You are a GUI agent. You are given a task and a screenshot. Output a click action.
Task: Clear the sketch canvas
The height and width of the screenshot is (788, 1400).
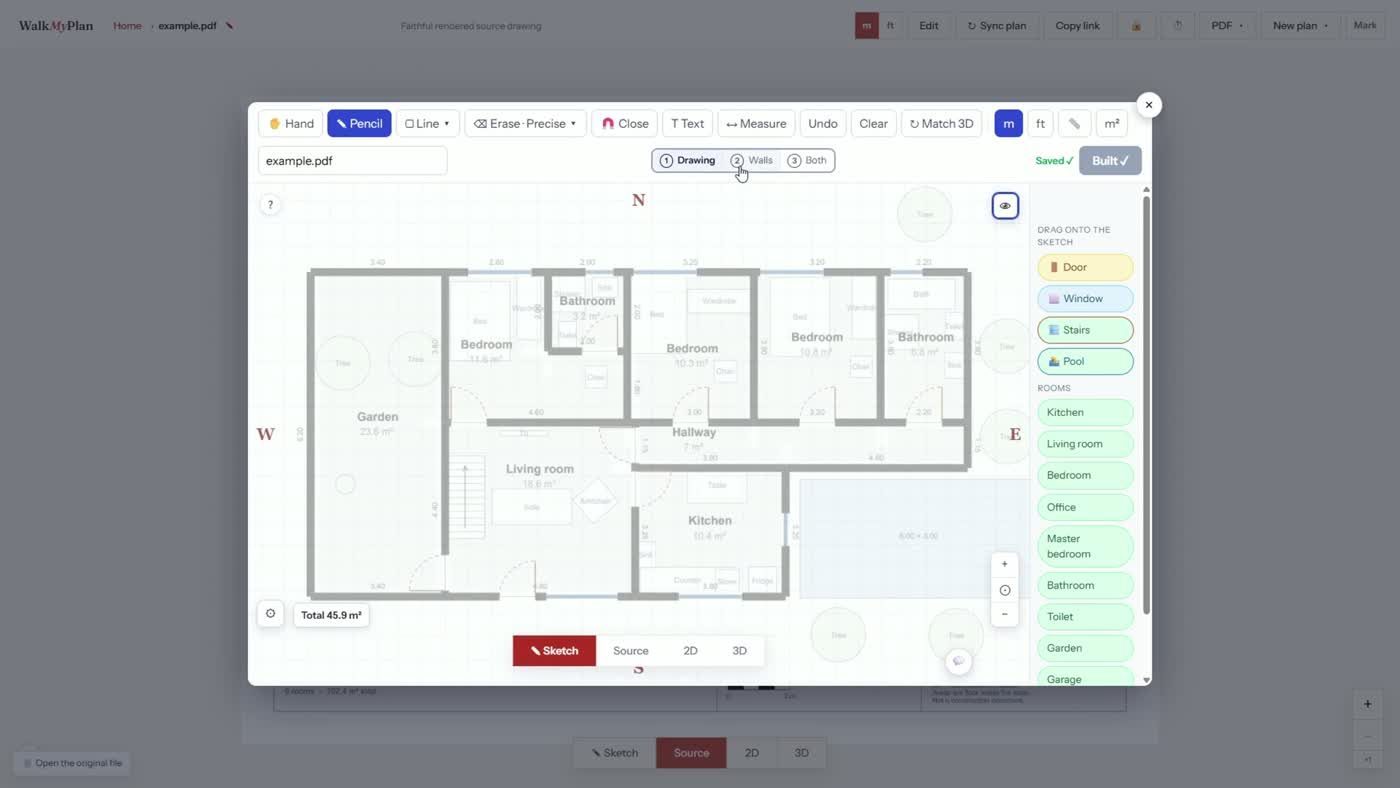(873, 124)
